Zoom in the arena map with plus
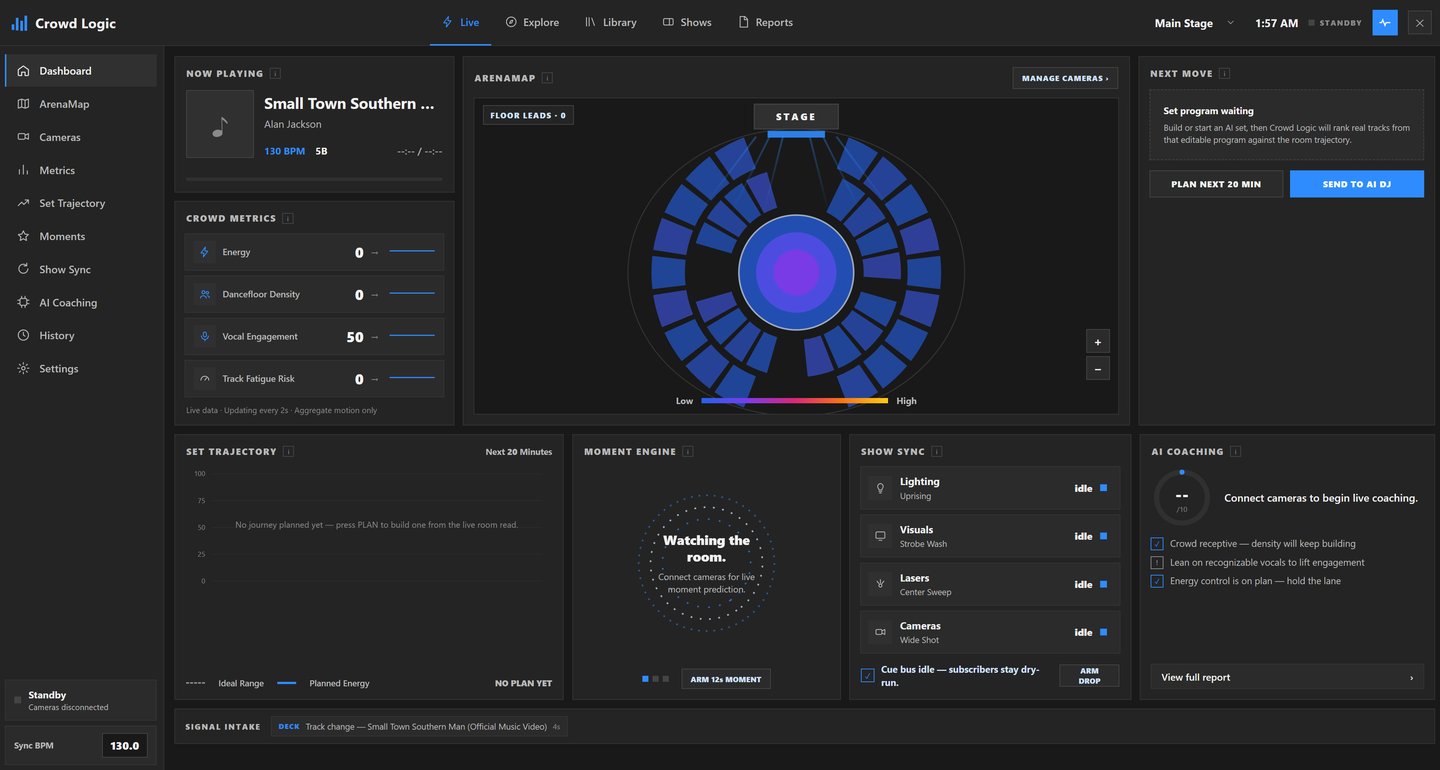 (x=1098, y=342)
